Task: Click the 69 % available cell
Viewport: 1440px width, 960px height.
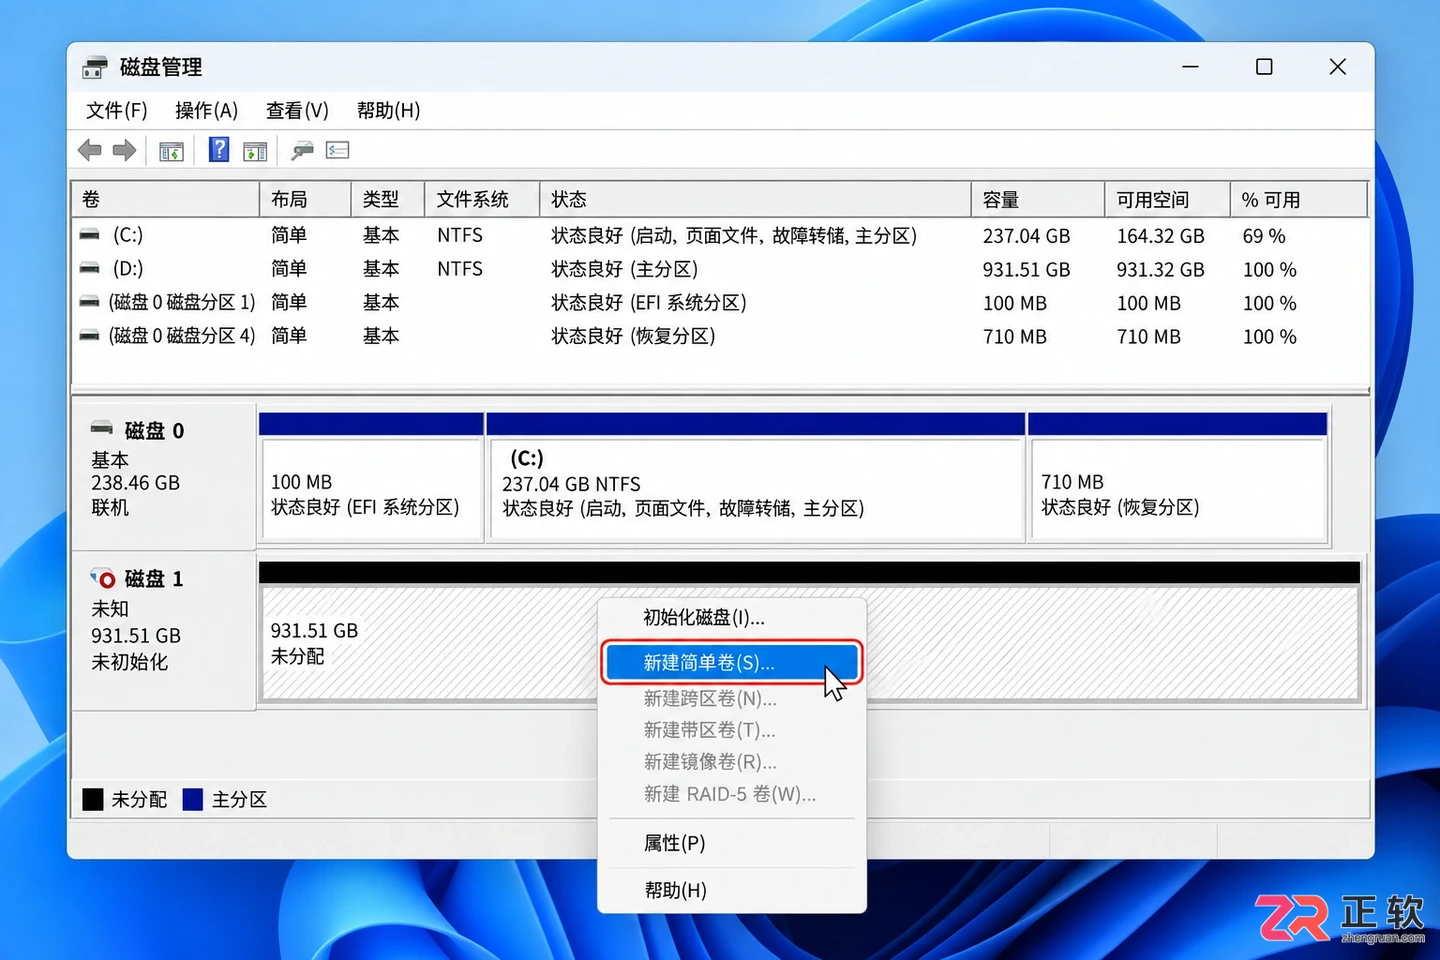Action: click(1264, 236)
